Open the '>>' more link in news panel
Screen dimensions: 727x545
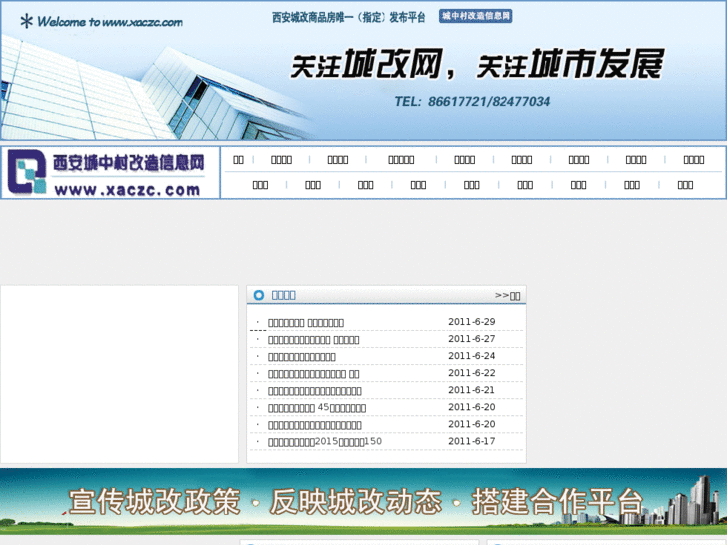click(x=507, y=295)
